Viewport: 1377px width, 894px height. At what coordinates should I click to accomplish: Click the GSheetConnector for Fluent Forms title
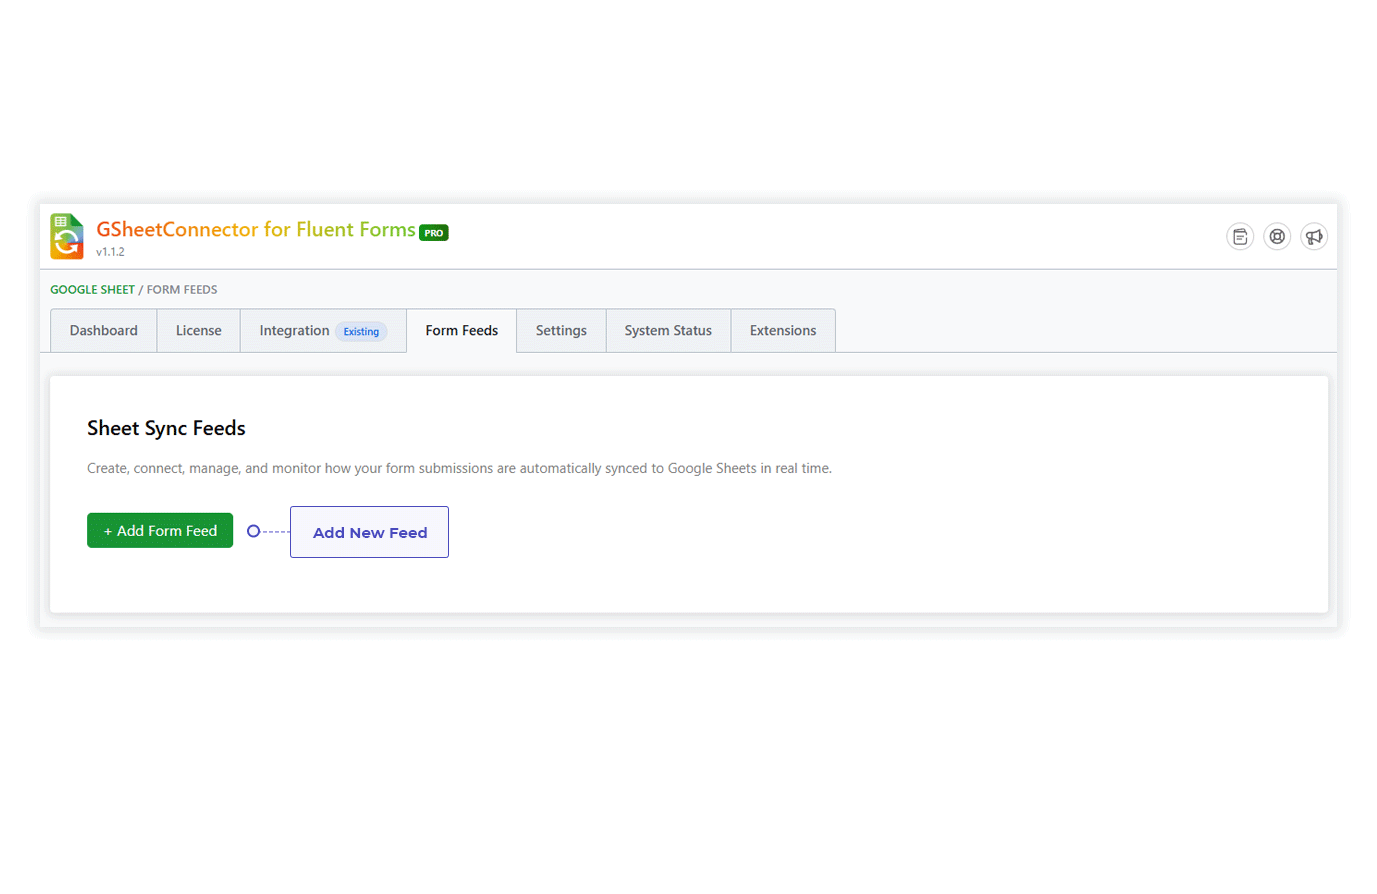point(256,230)
